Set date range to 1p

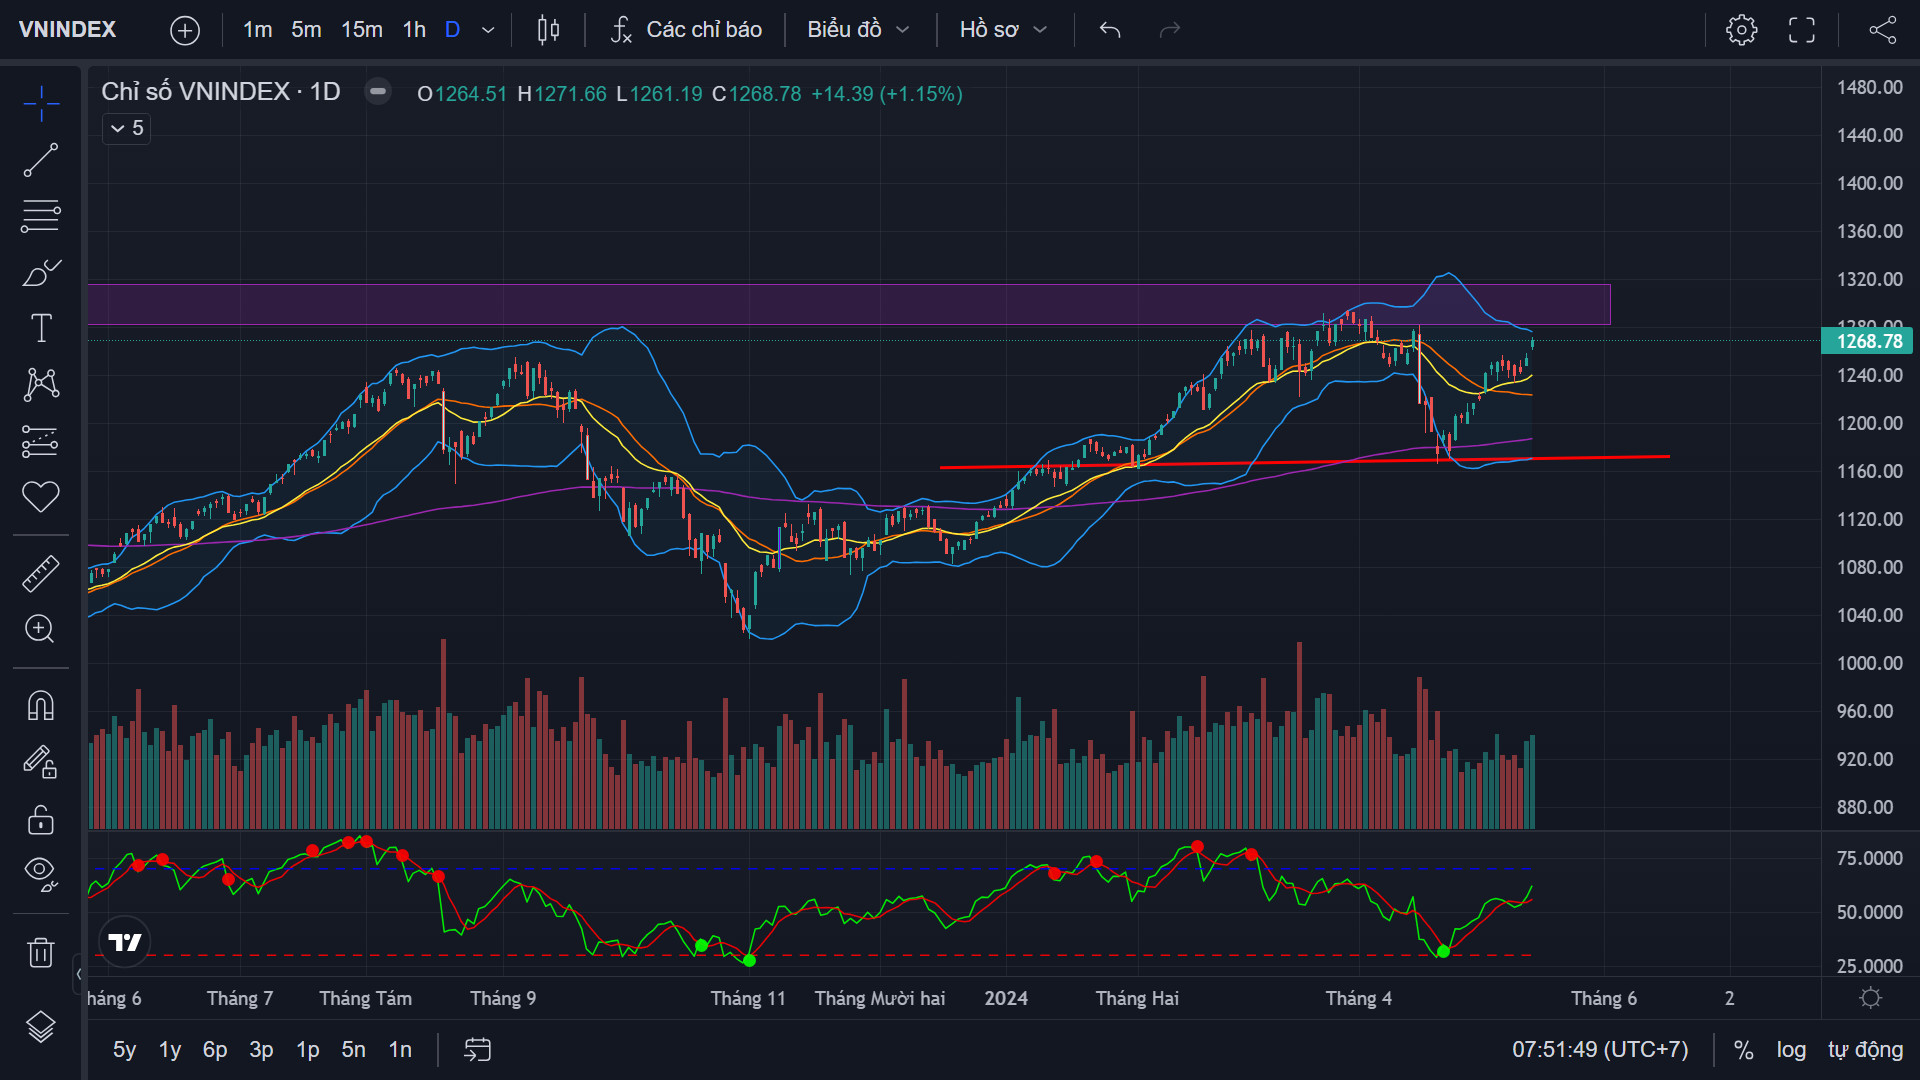[307, 1050]
